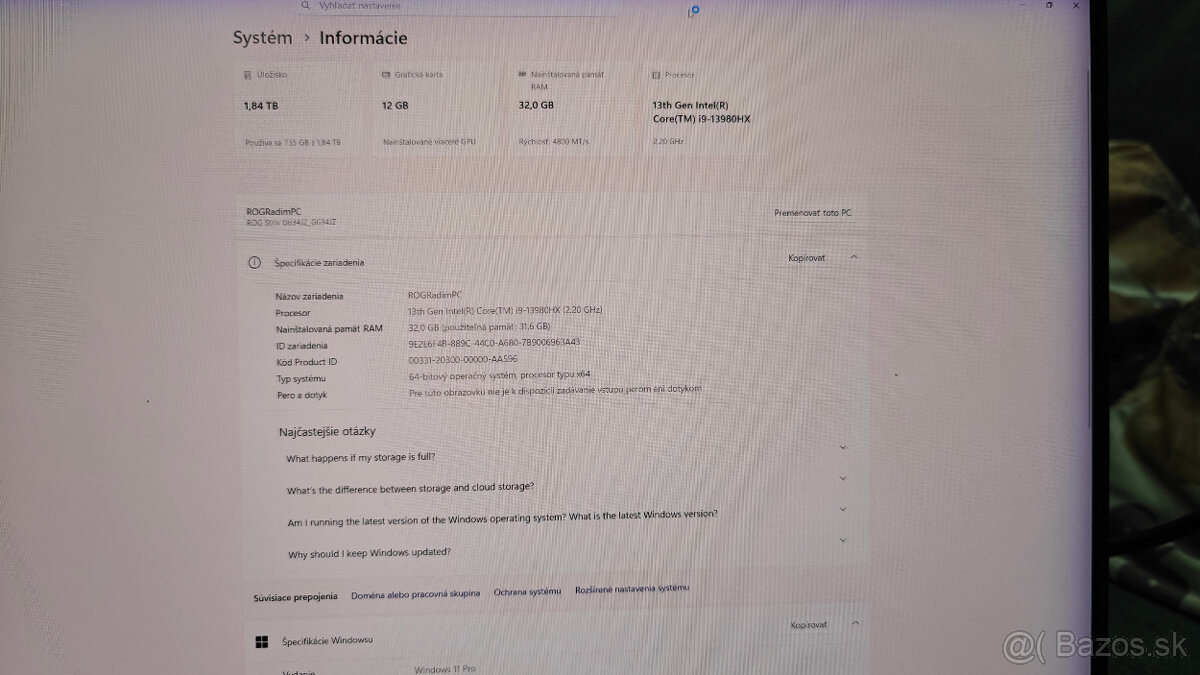Click the Nainštalovaná pamäť RAM memory icon
This screenshot has width=1200, height=675.
520,73
